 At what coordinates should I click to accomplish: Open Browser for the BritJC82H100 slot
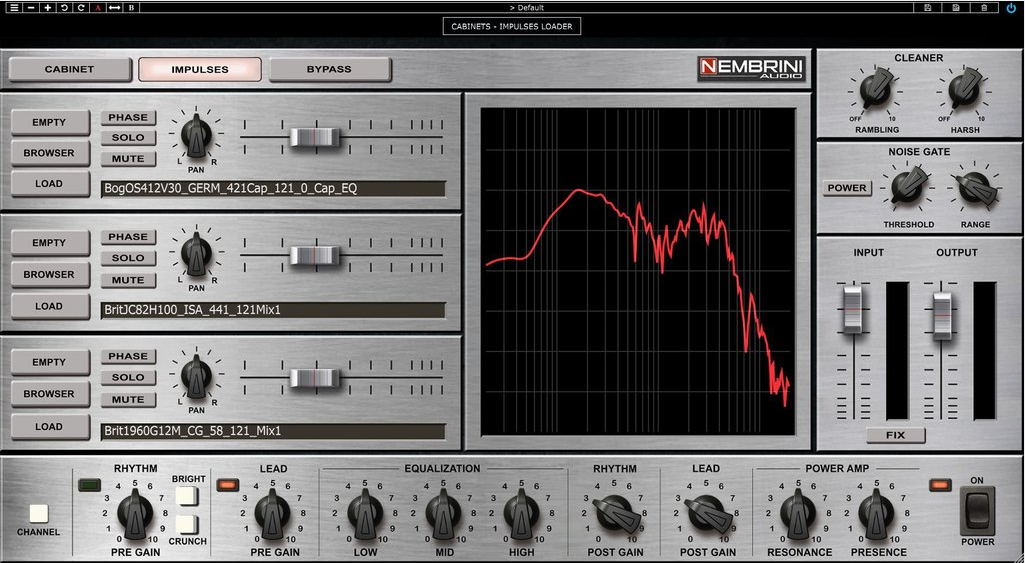pos(50,275)
